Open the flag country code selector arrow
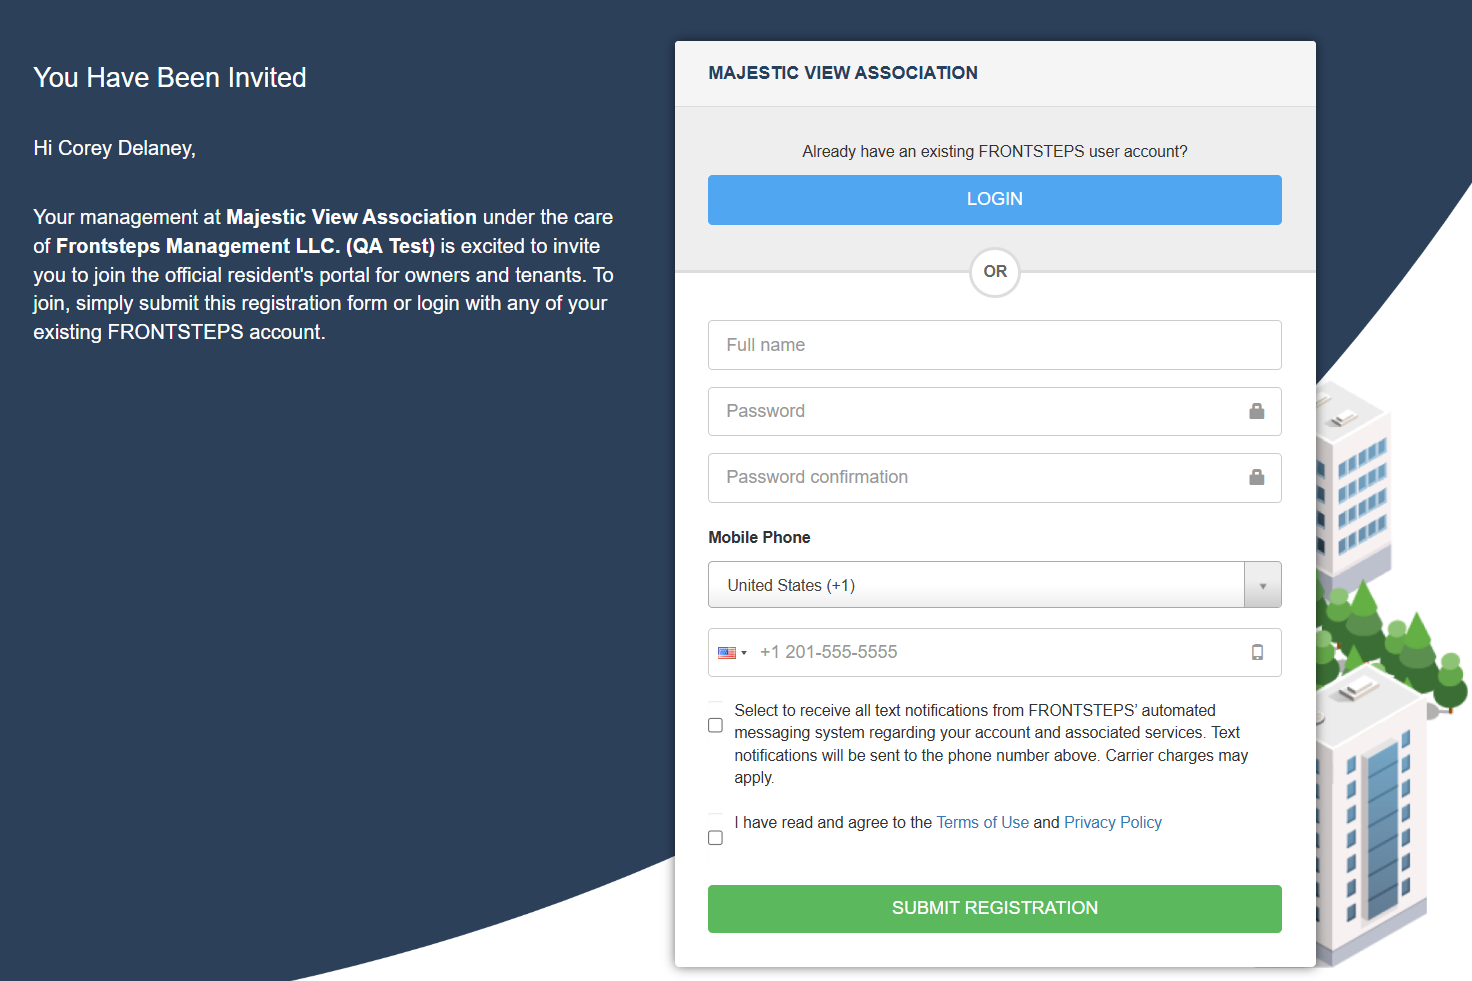 (x=744, y=653)
